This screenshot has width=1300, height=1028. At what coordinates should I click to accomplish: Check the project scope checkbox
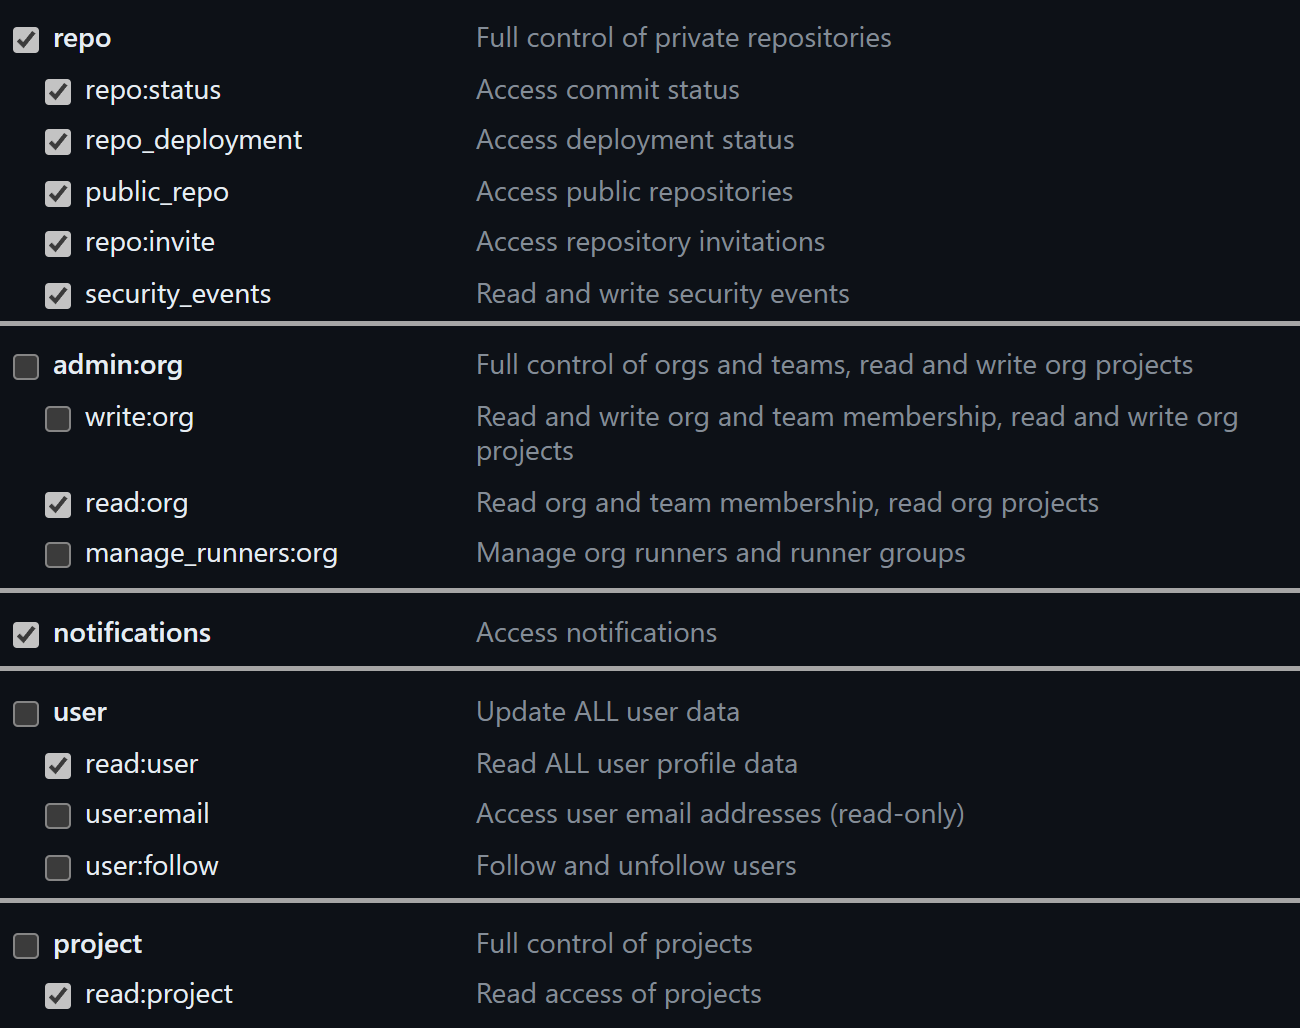(26, 946)
